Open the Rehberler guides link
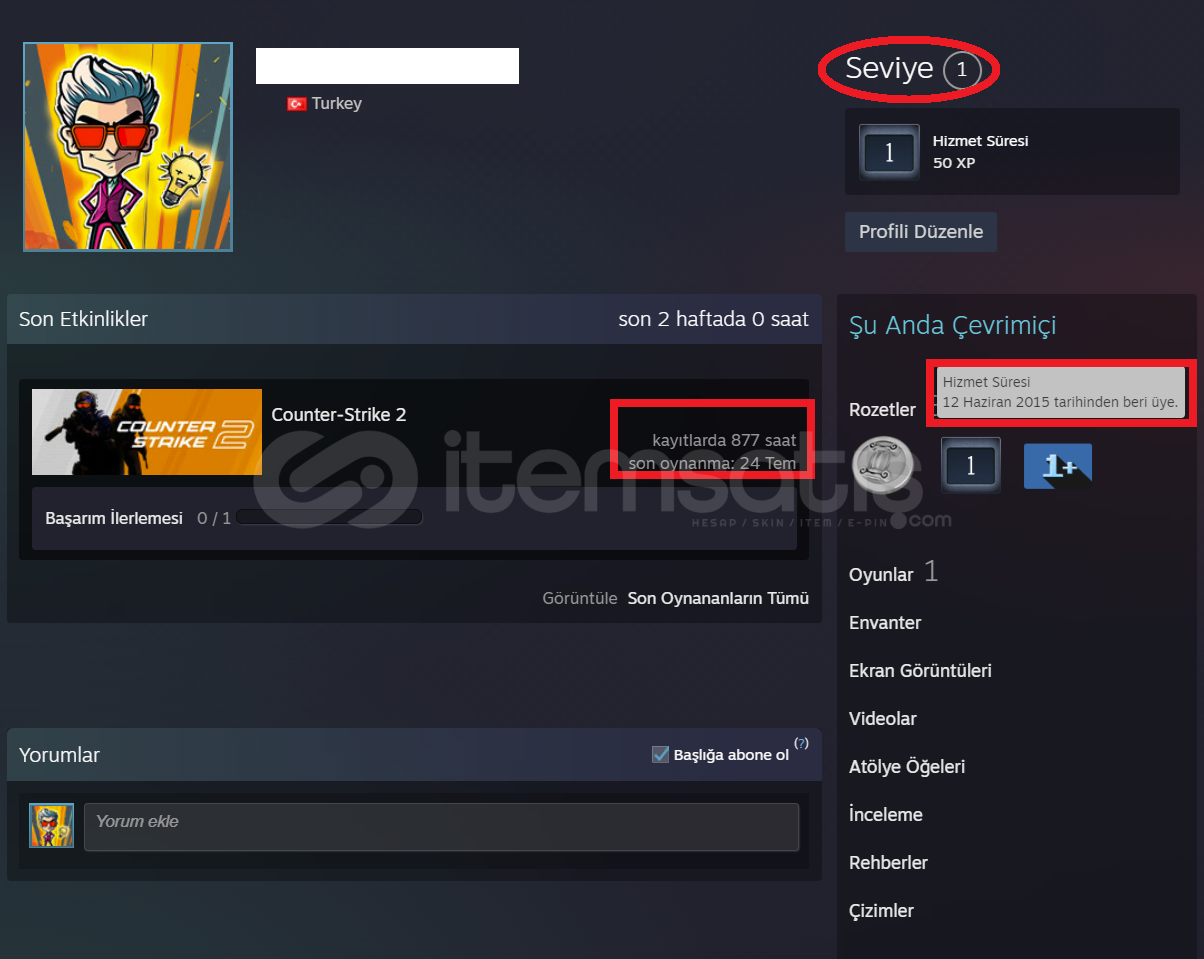The image size is (1204, 959). pyautogui.click(x=889, y=863)
